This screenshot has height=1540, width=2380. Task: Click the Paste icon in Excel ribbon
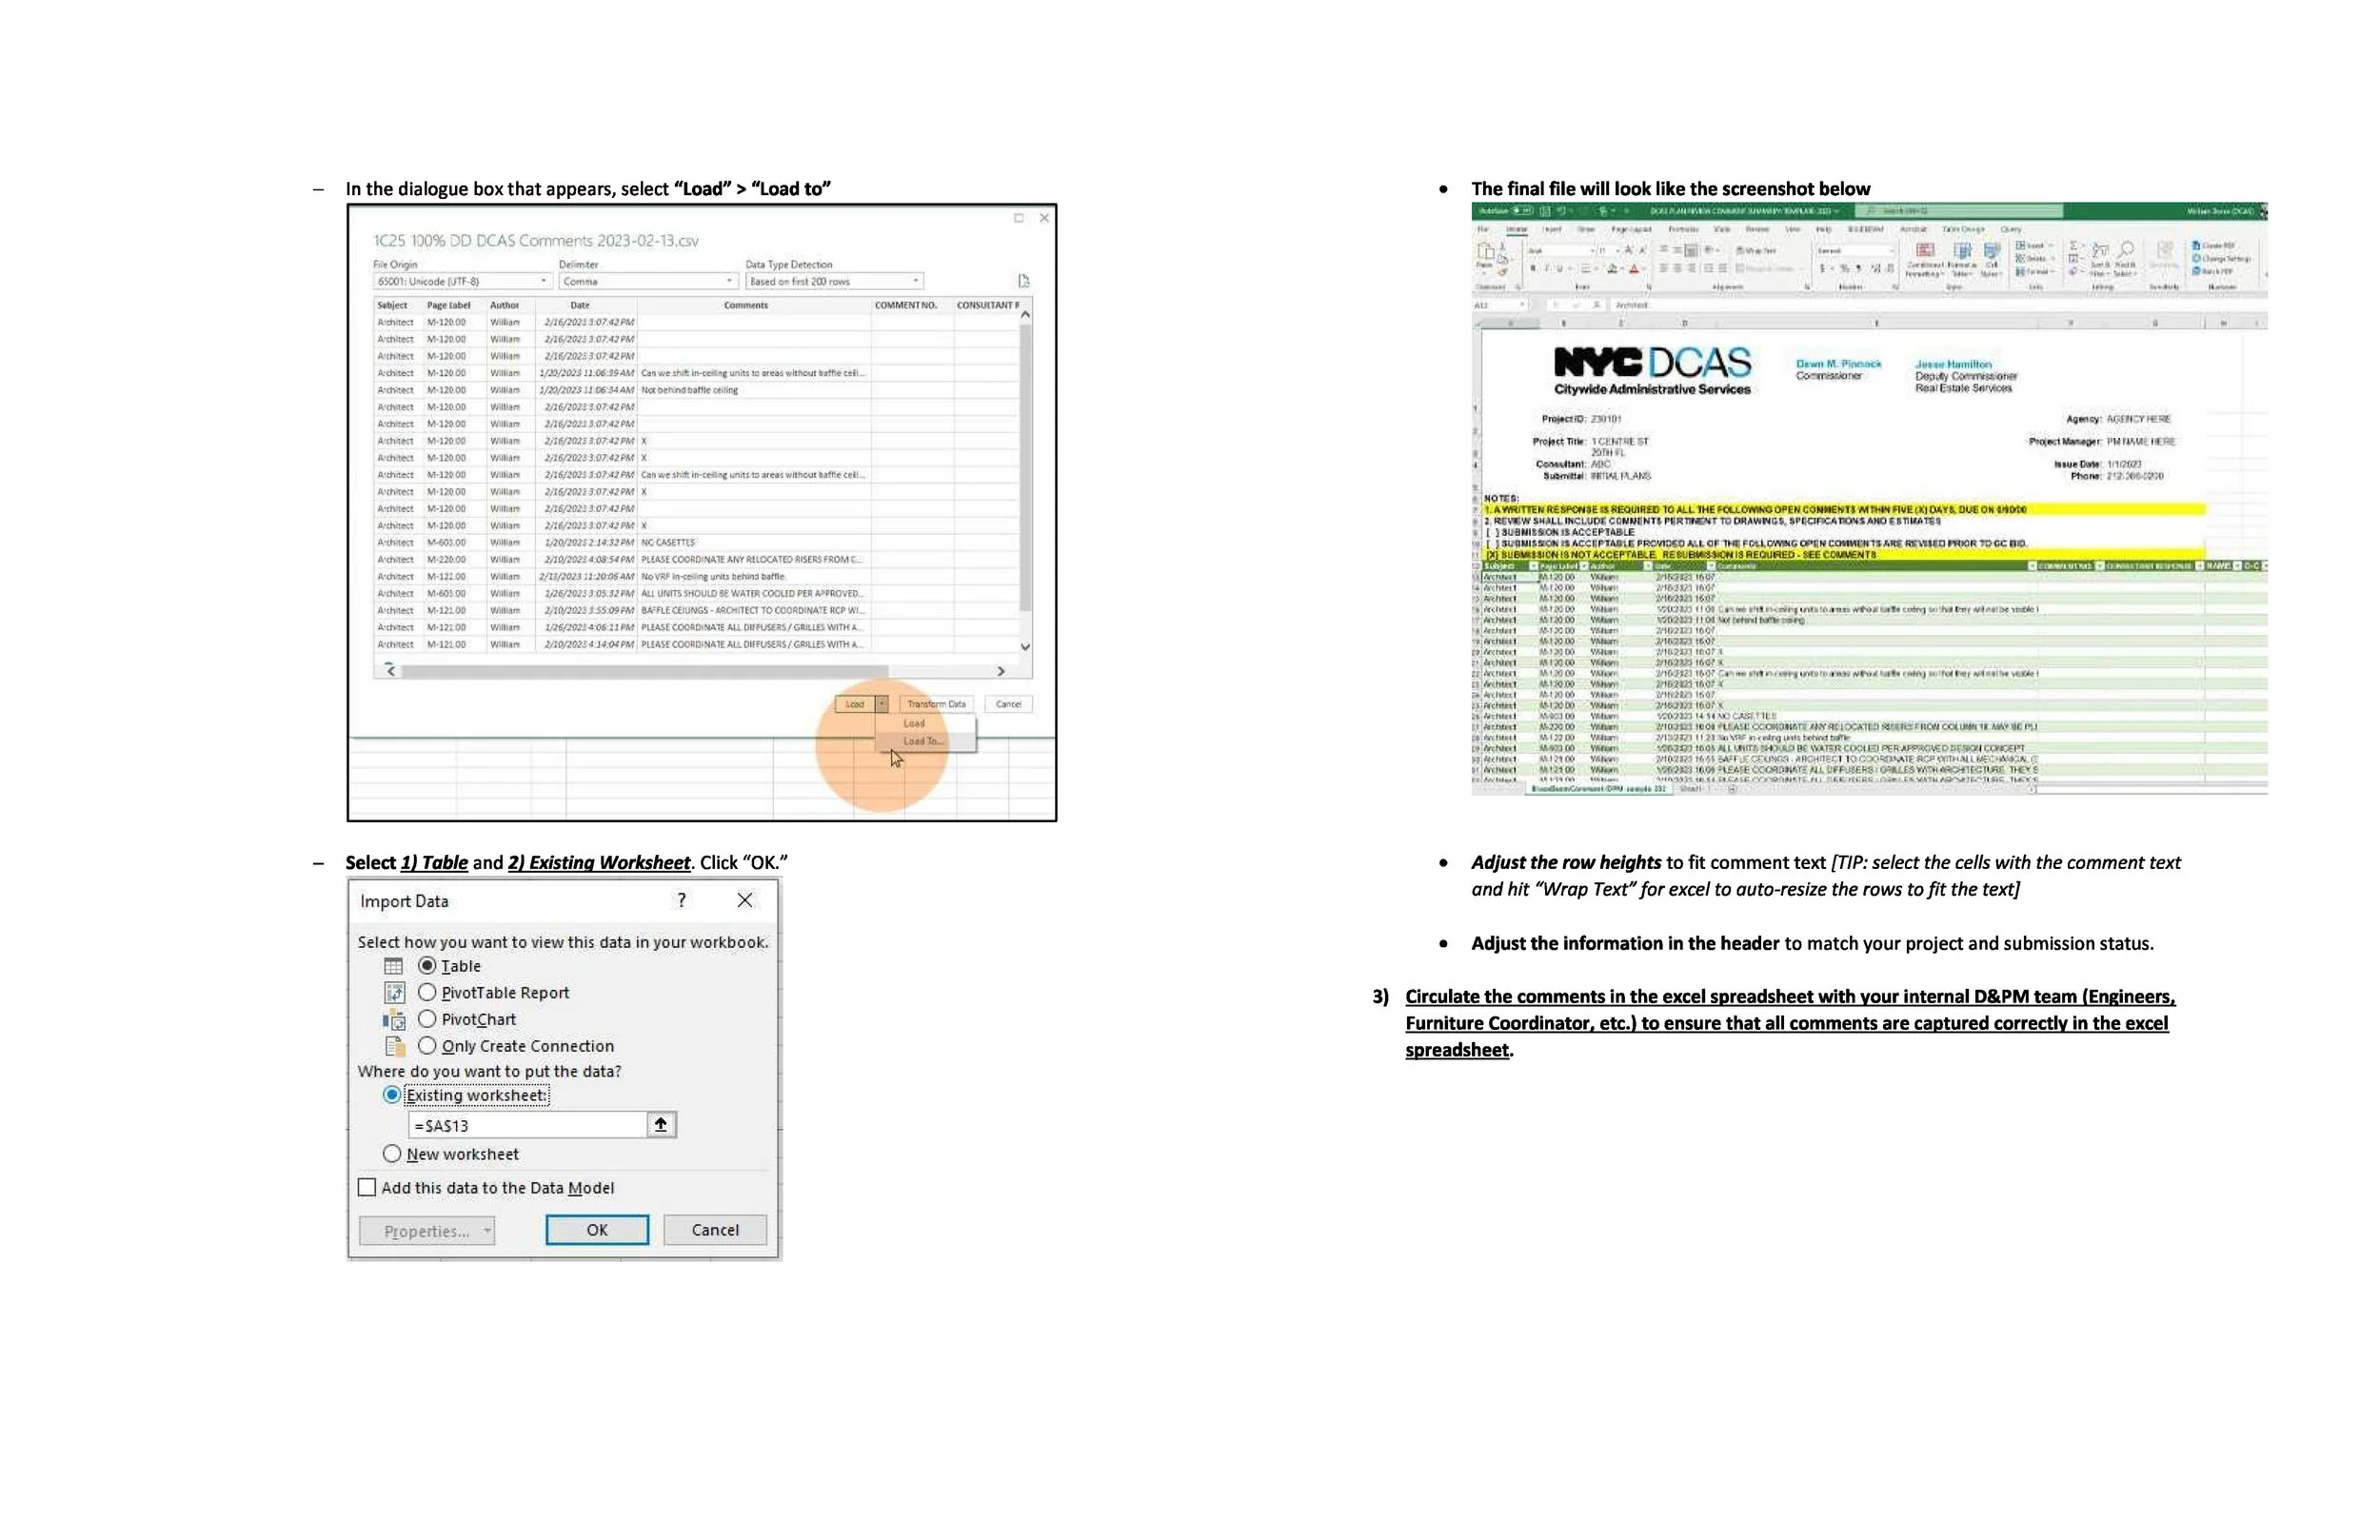[1486, 251]
